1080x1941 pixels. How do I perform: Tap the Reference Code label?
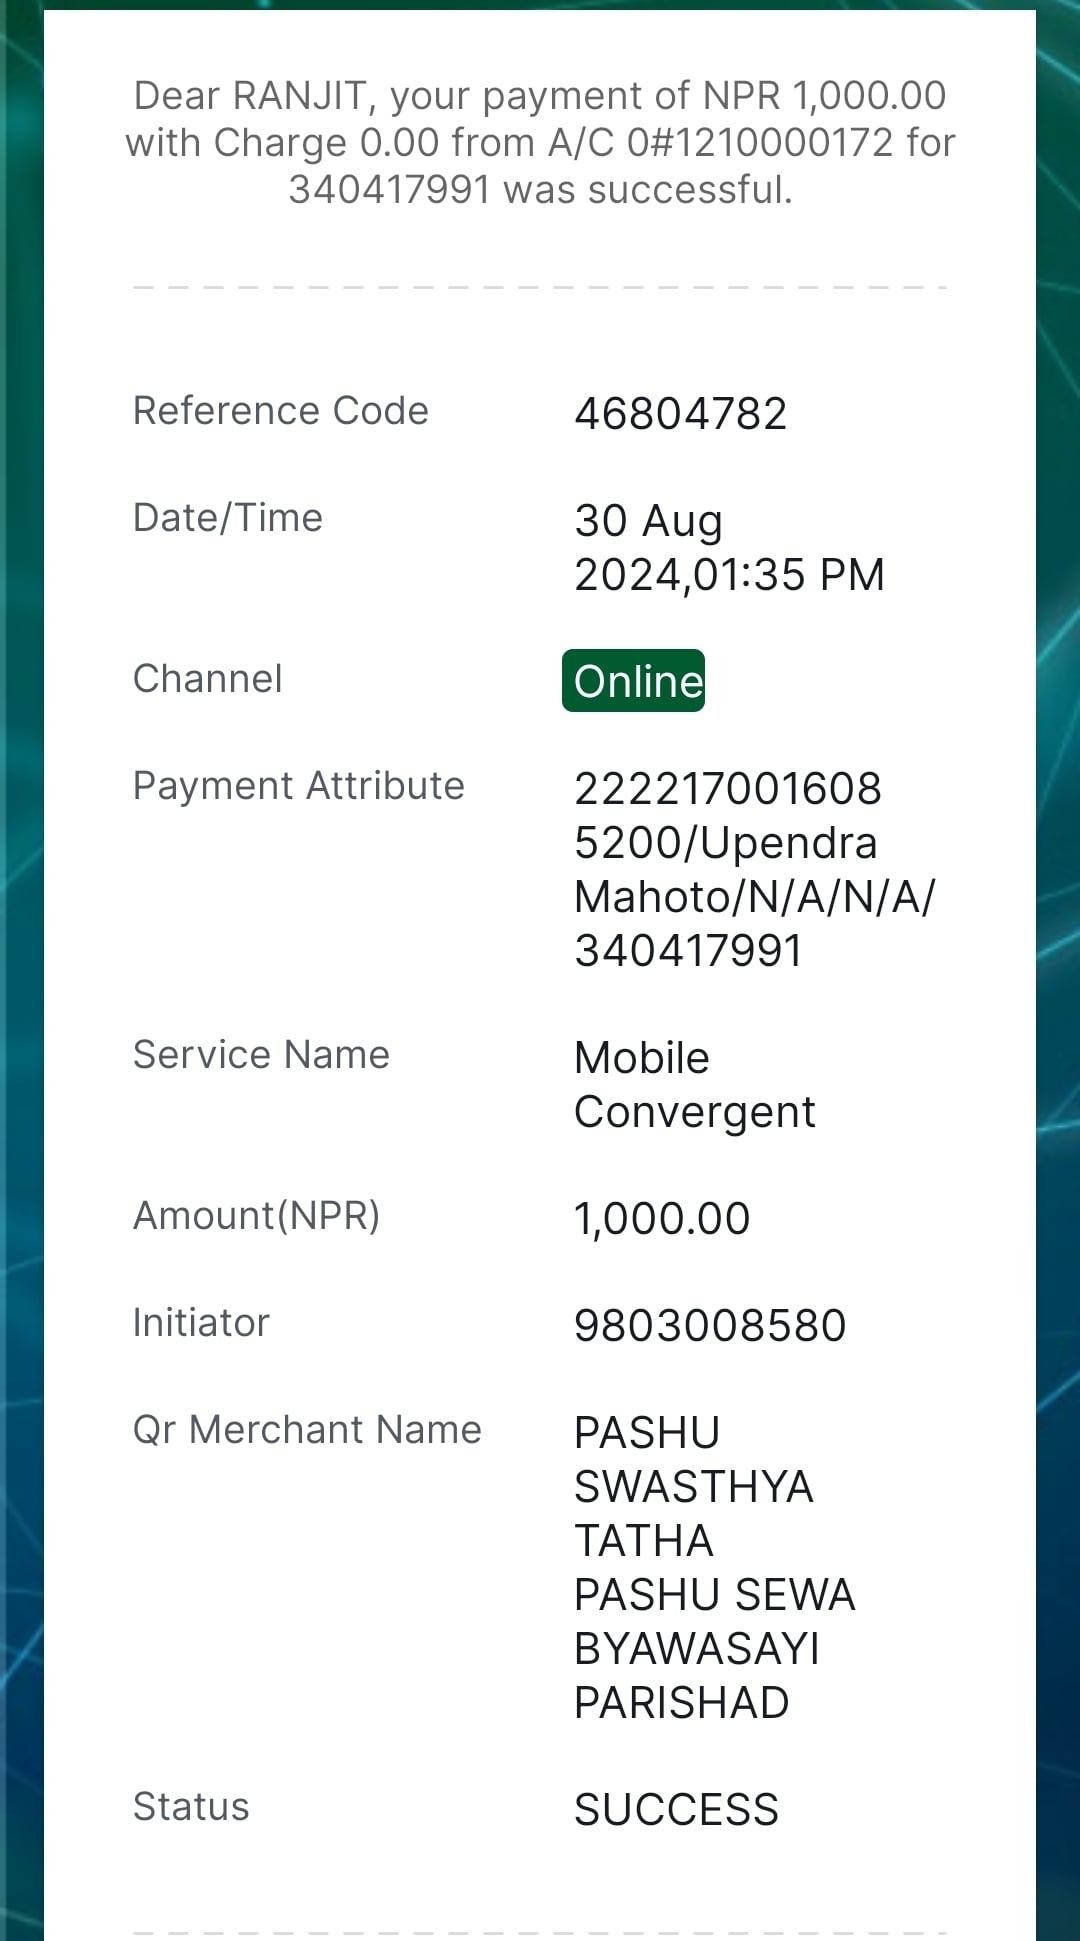(281, 411)
